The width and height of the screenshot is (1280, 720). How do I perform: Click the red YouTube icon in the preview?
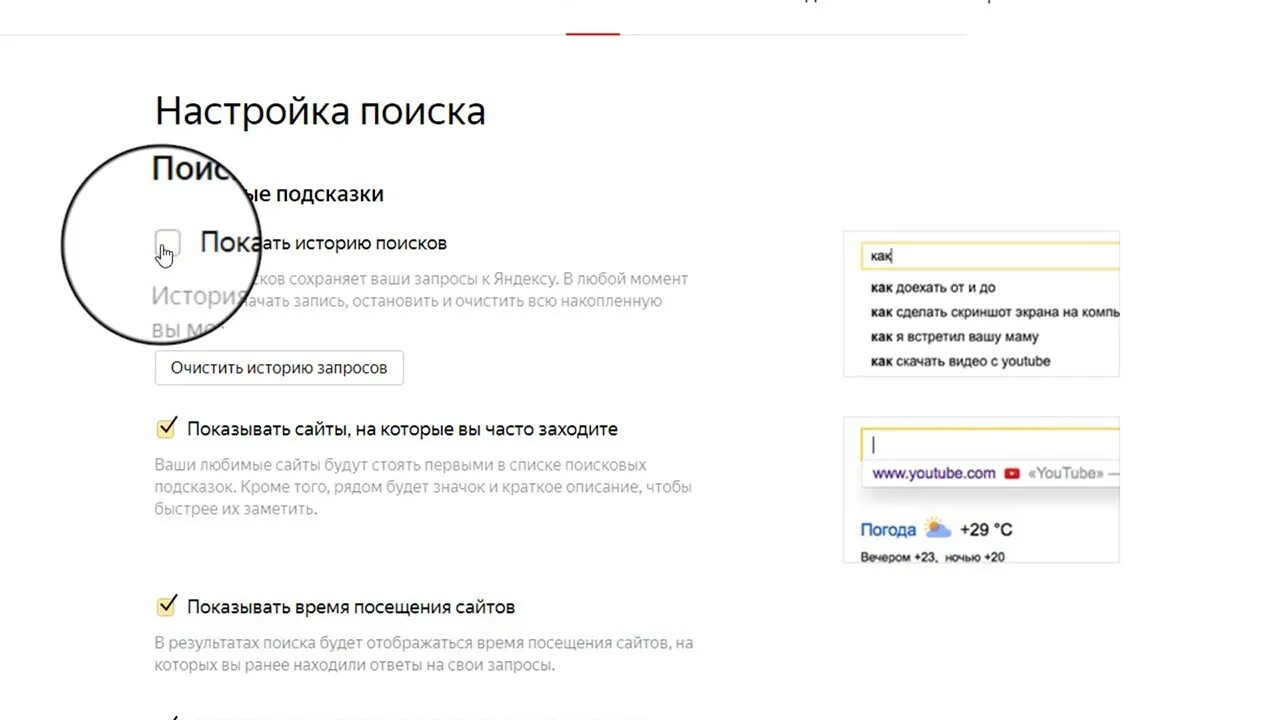[x=1012, y=473]
